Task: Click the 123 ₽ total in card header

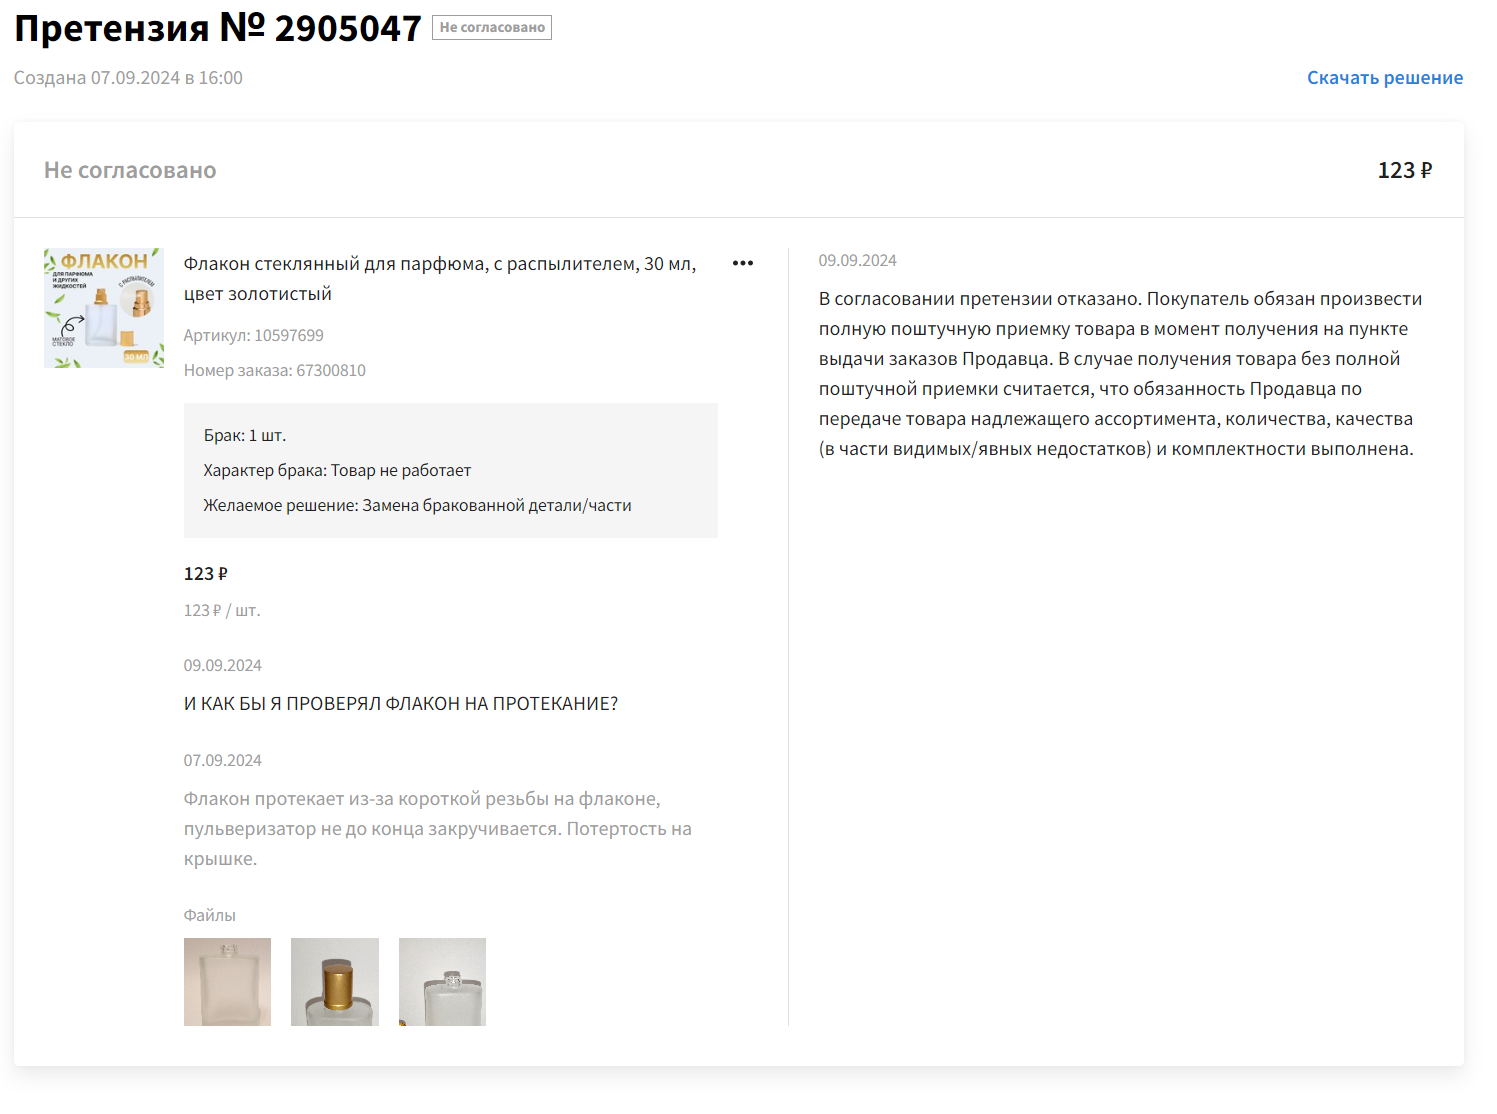Action: tap(1404, 170)
